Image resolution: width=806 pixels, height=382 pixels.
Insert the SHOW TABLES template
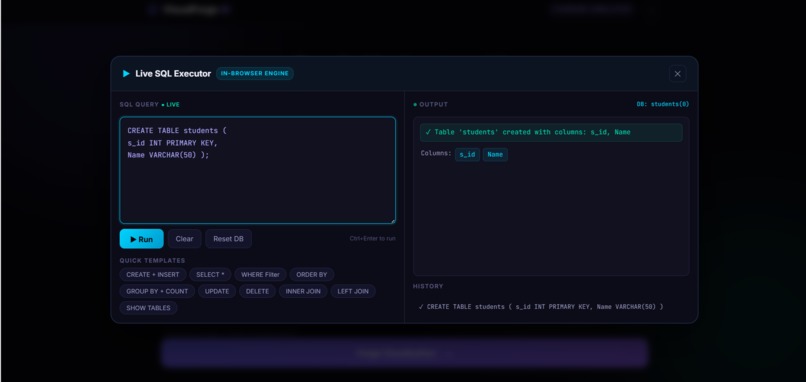(x=149, y=308)
